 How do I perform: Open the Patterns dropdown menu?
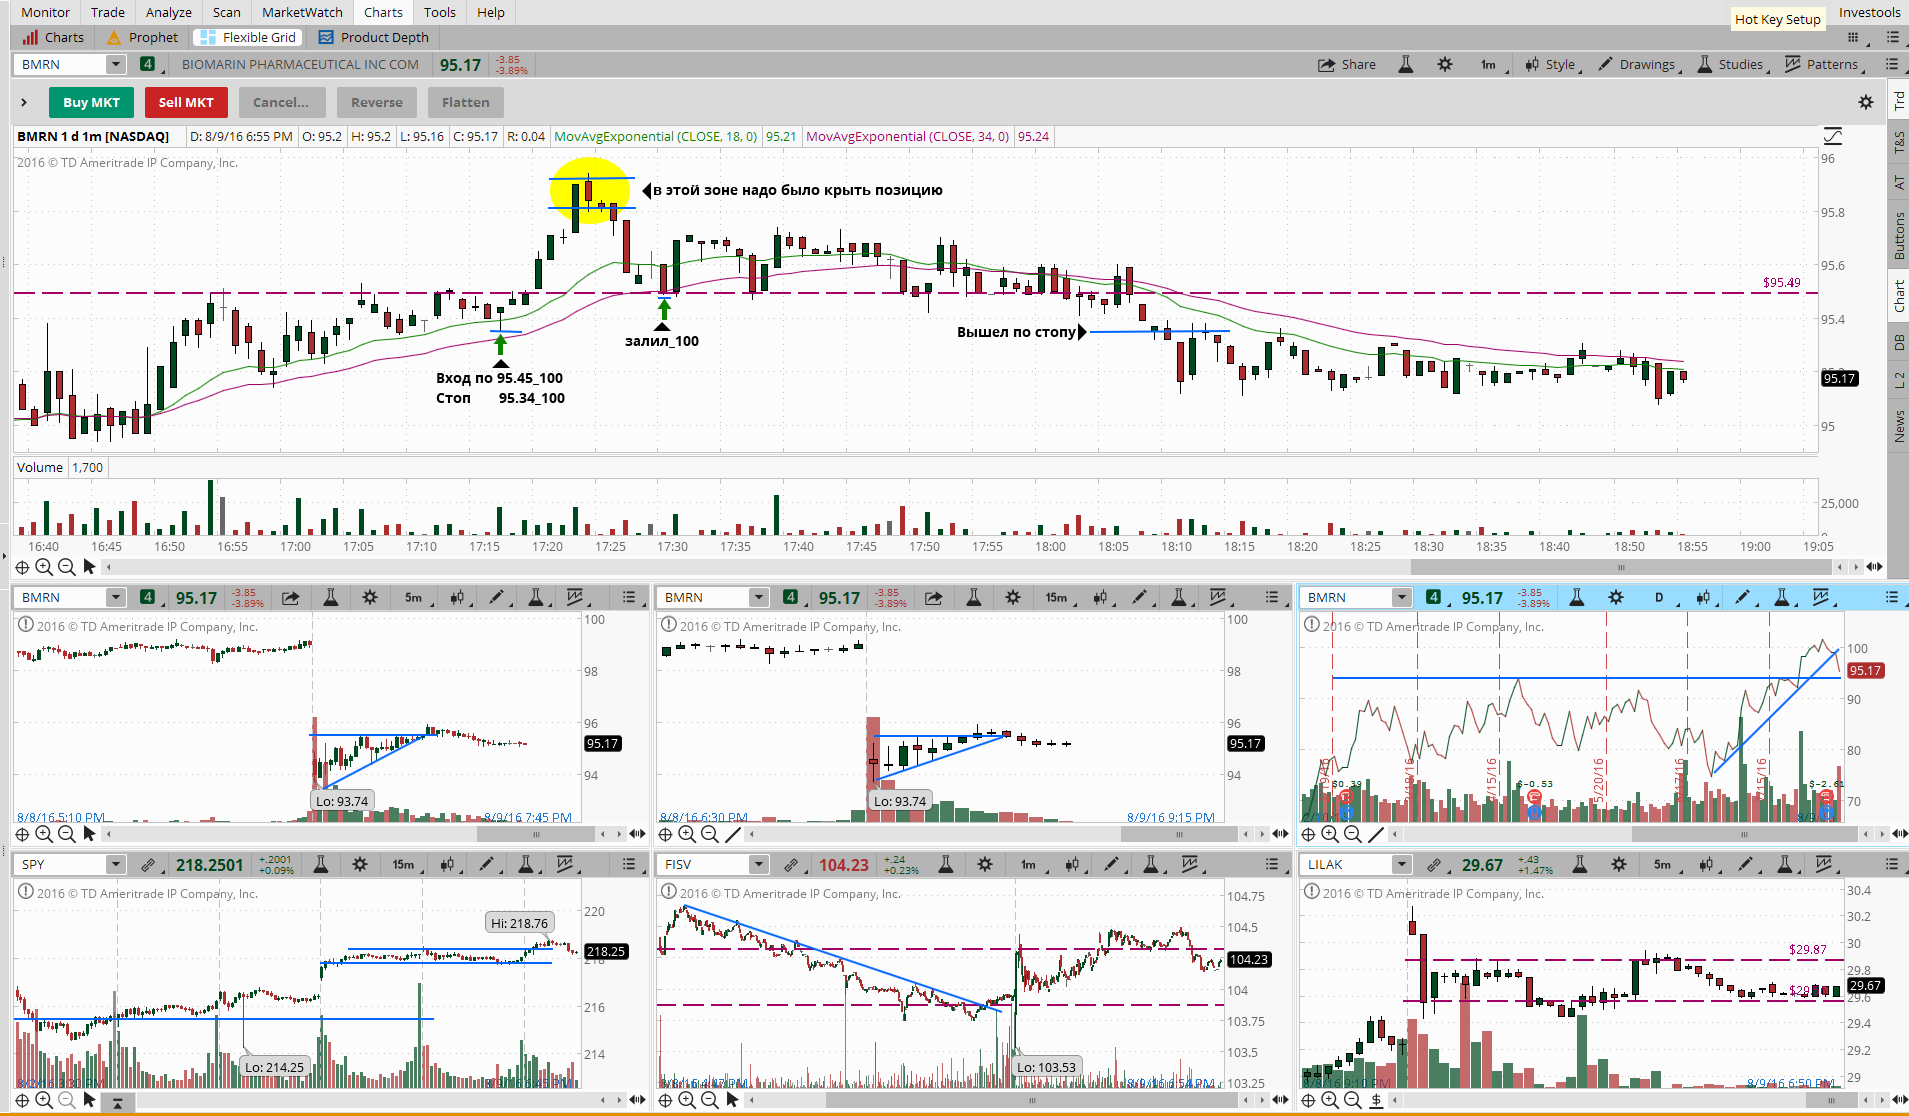click(x=1824, y=64)
